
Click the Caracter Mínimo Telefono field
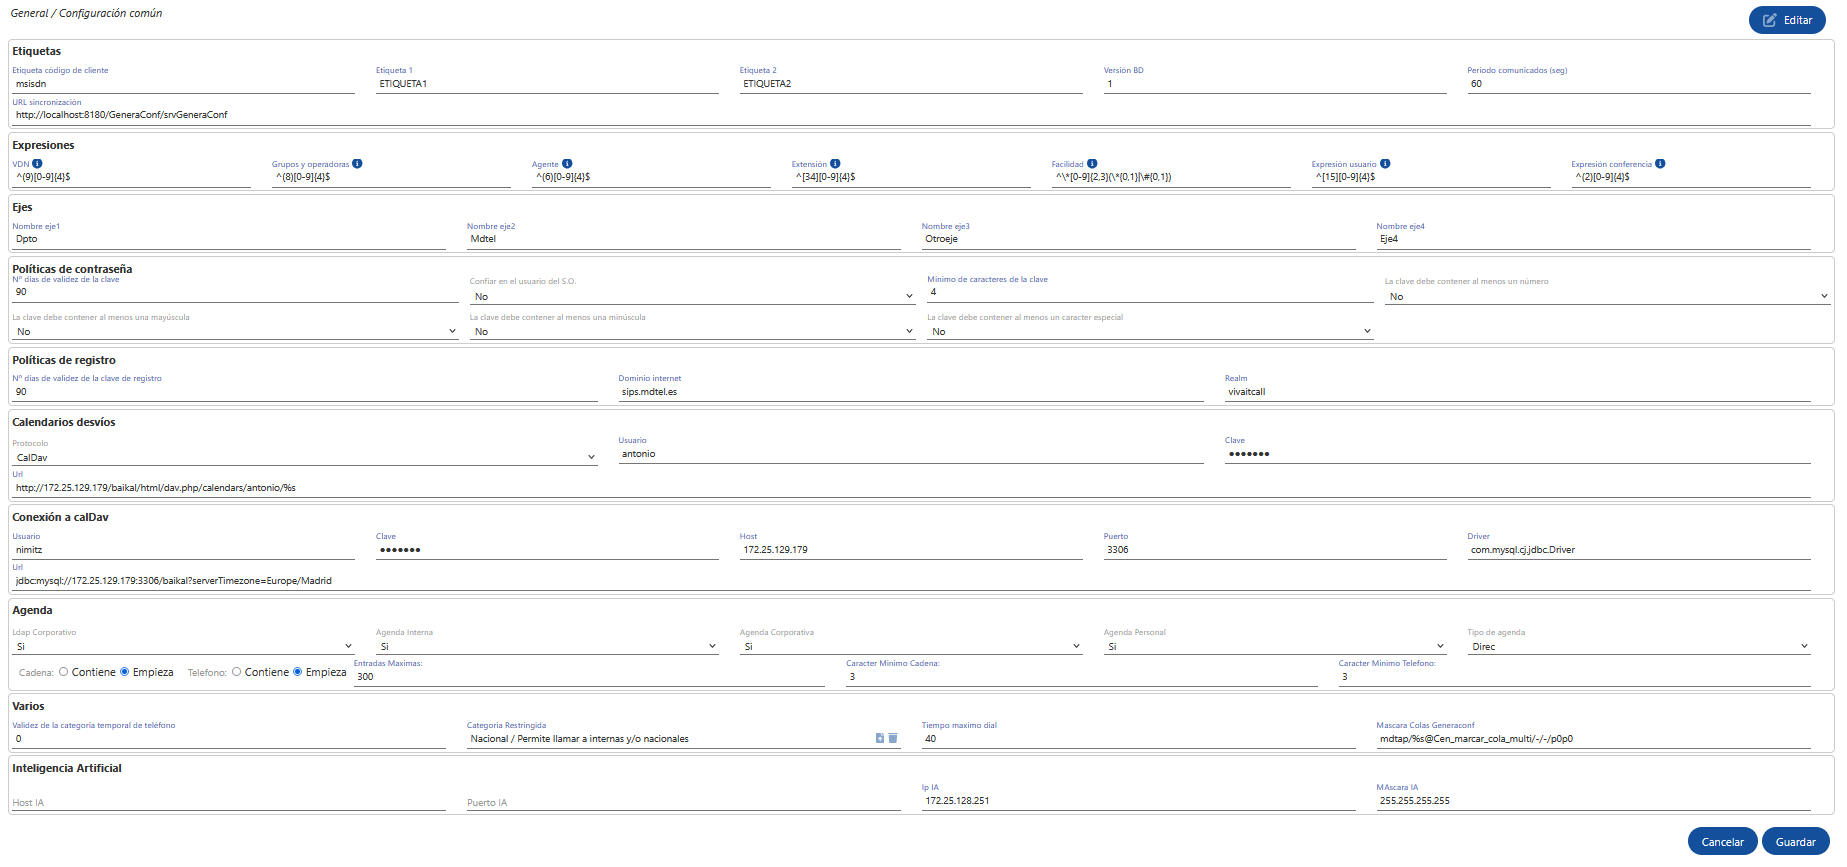(x=1575, y=677)
